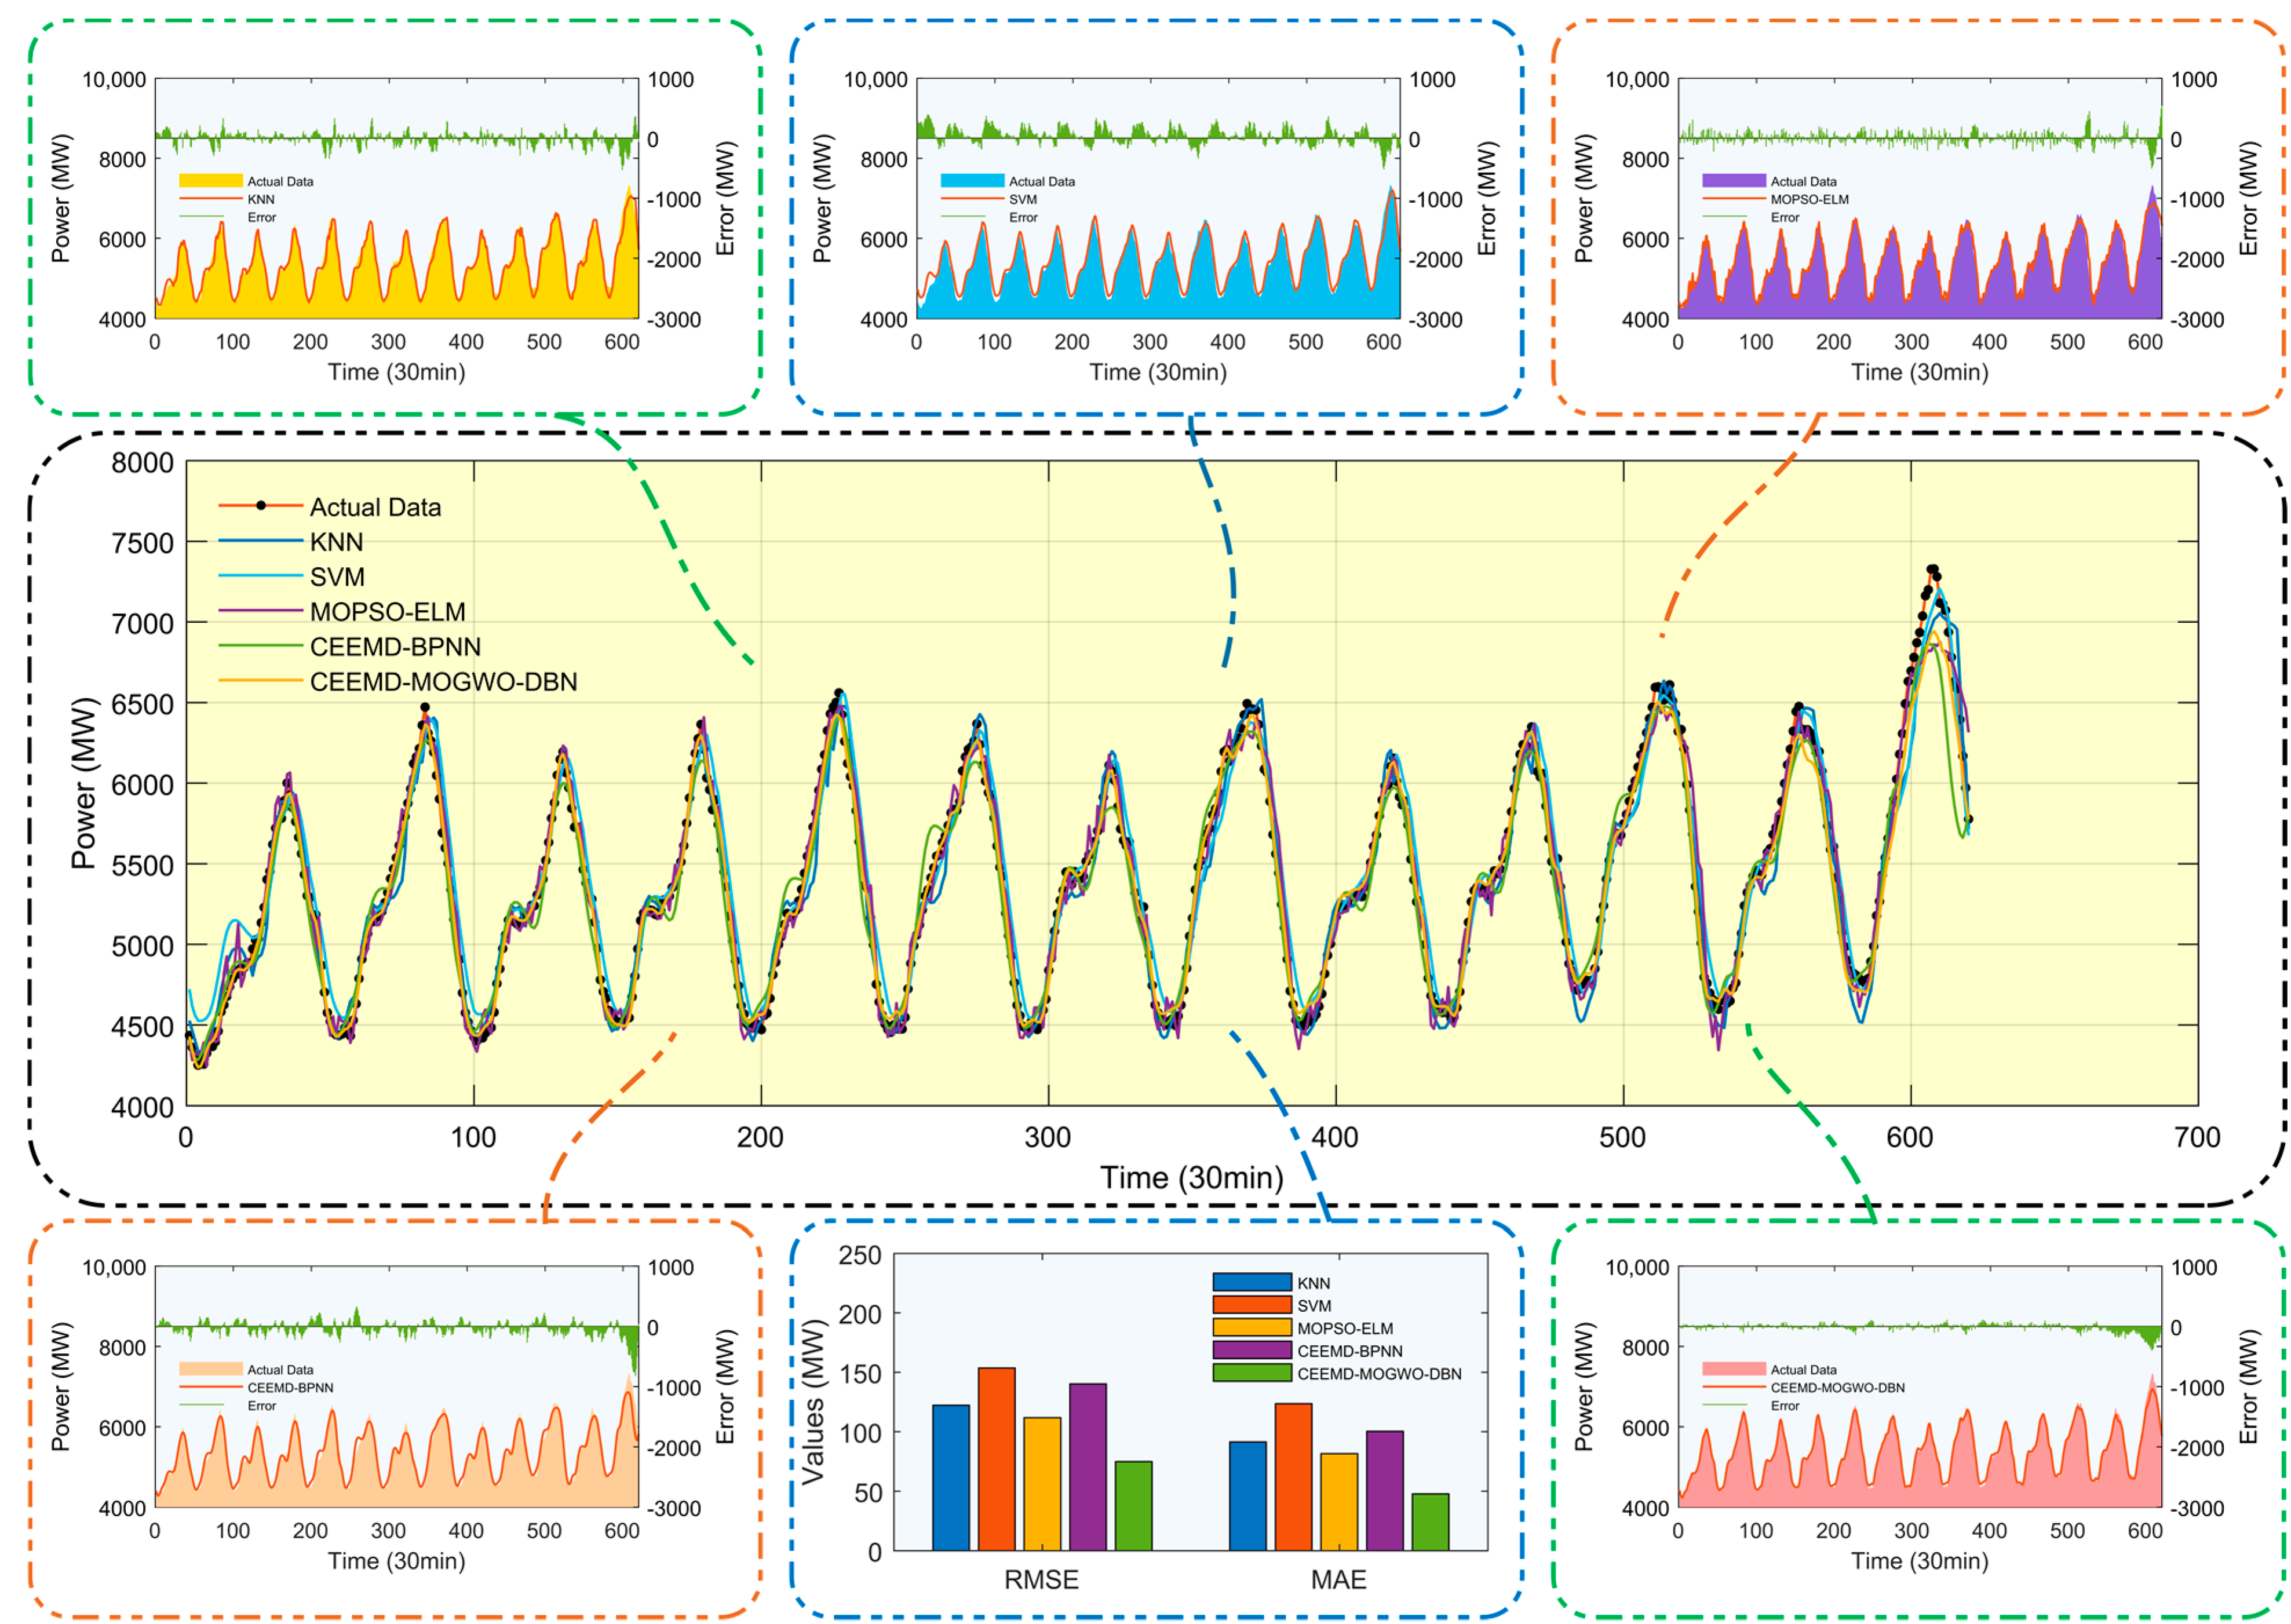
Task: Click the purple CEEMD-BPNN bar under RMSE
Action: (x=1087, y=1467)
